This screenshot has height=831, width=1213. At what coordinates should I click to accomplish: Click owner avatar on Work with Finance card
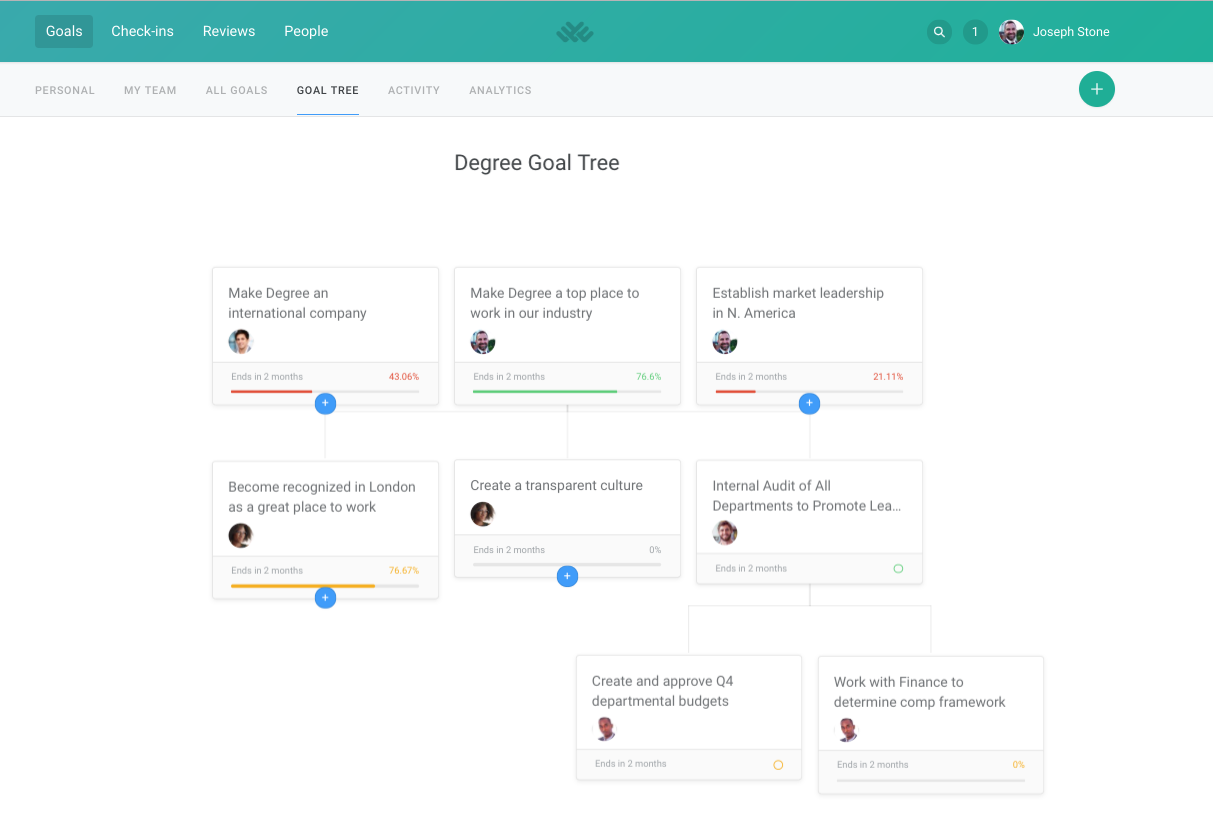(x=847, y=729)
